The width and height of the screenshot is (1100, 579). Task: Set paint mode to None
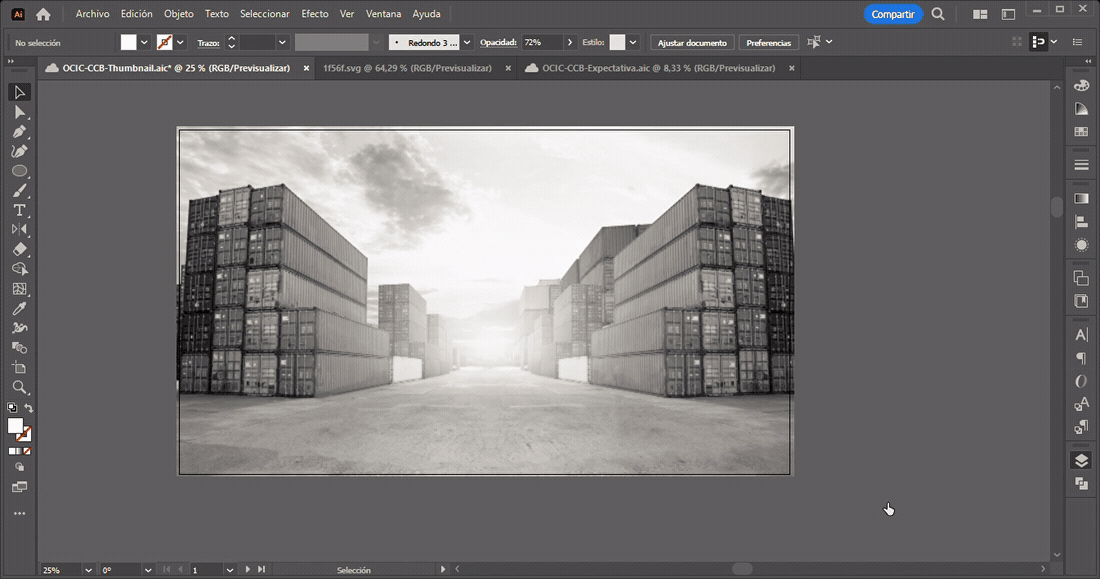[x=27, y=451]
